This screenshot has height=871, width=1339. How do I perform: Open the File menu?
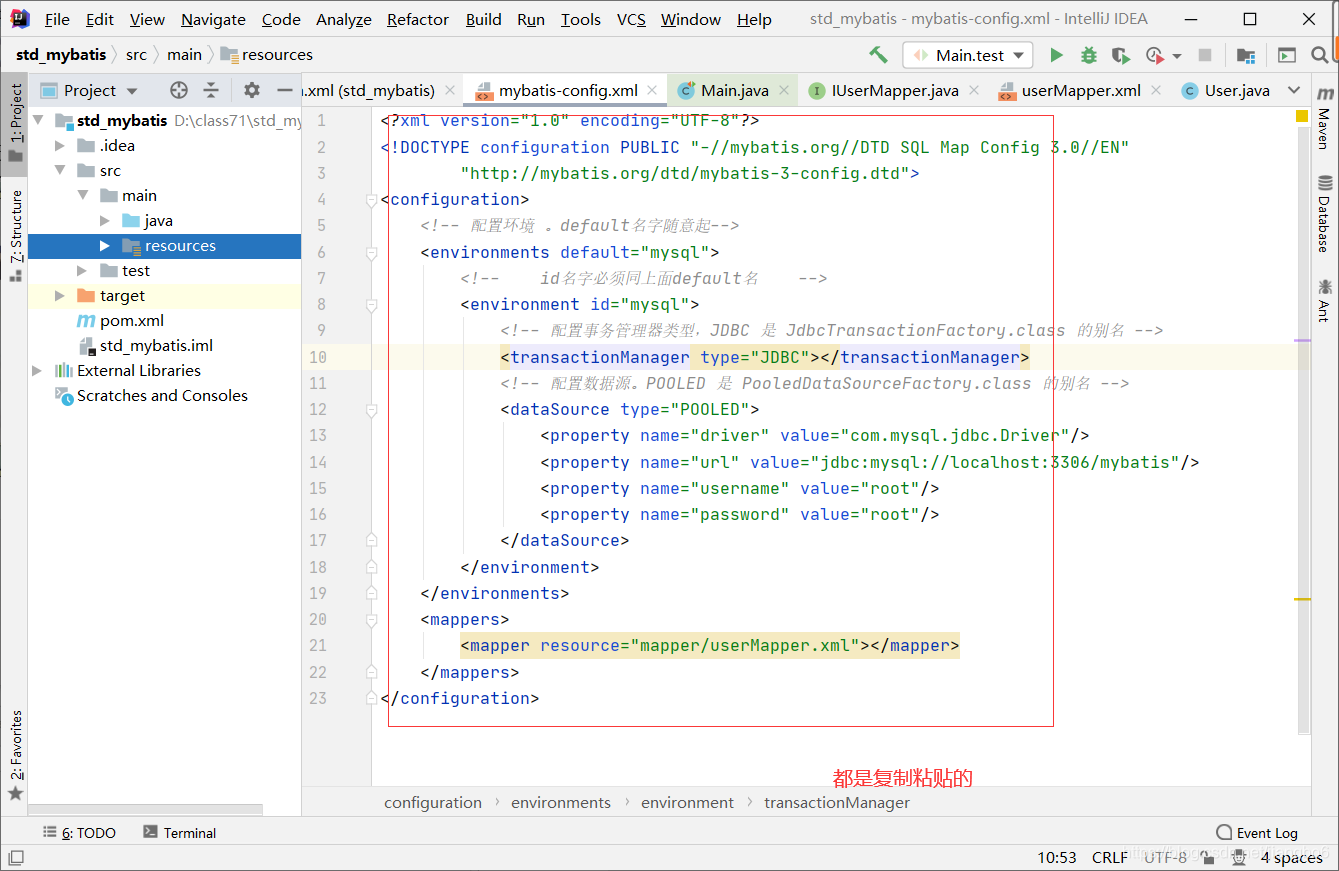pos(57,19)
